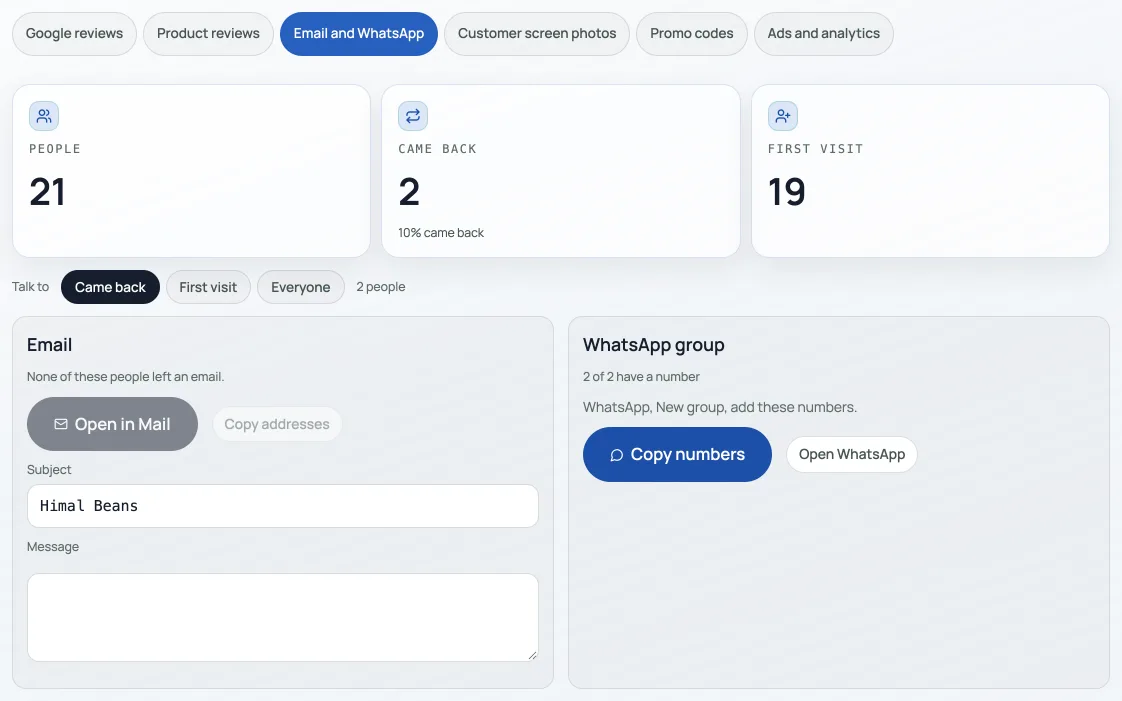Go to Customer screen photos tab

[537, 34]
